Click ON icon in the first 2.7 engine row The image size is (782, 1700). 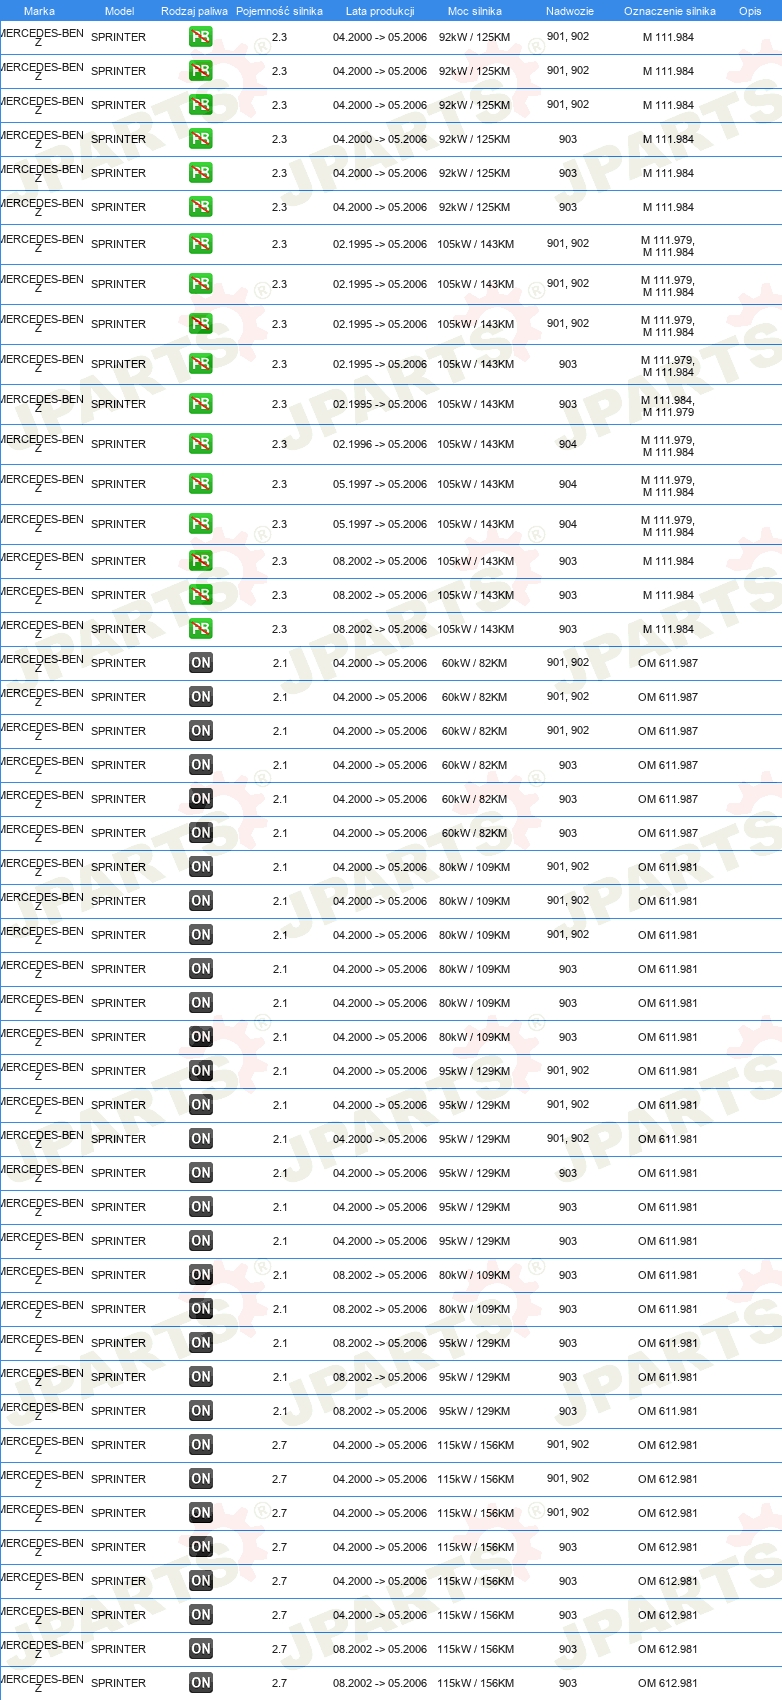(x=201, y=1445)
